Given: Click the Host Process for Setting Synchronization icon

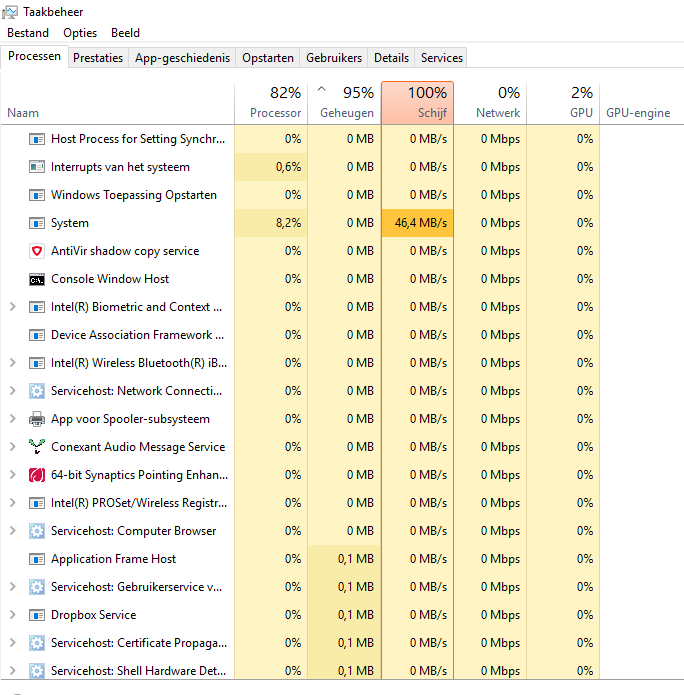Looking at the screenshot, I should pyautogui.click(x=37, y=139).
